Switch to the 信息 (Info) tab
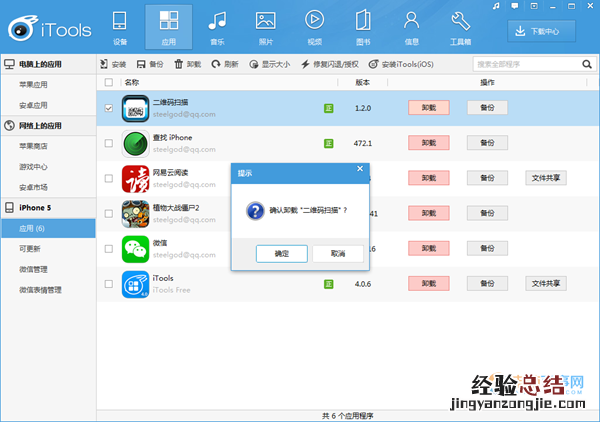The width and height of the screenshot is (600, 422). click(412, 27)
